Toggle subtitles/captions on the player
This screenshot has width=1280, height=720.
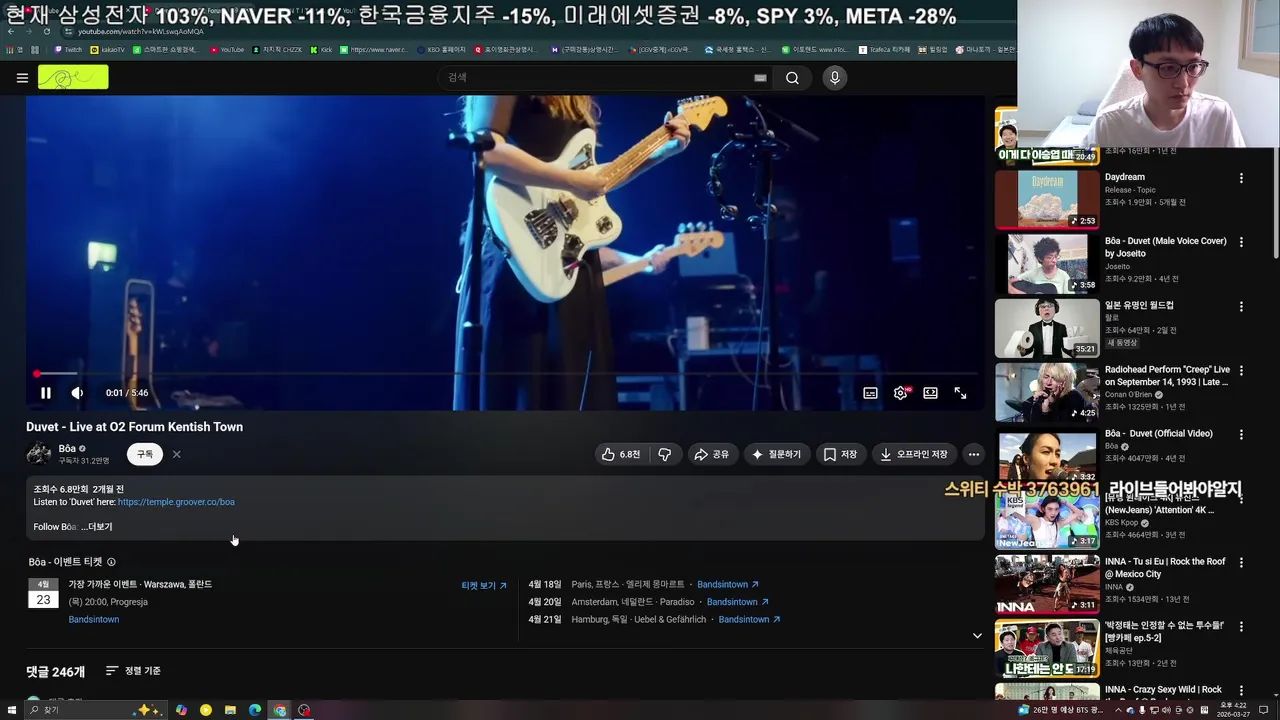[x=870, y=393]
